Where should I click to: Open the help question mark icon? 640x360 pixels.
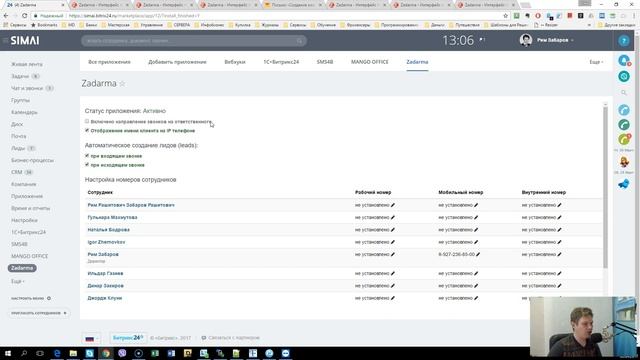(x=624, y=40)
